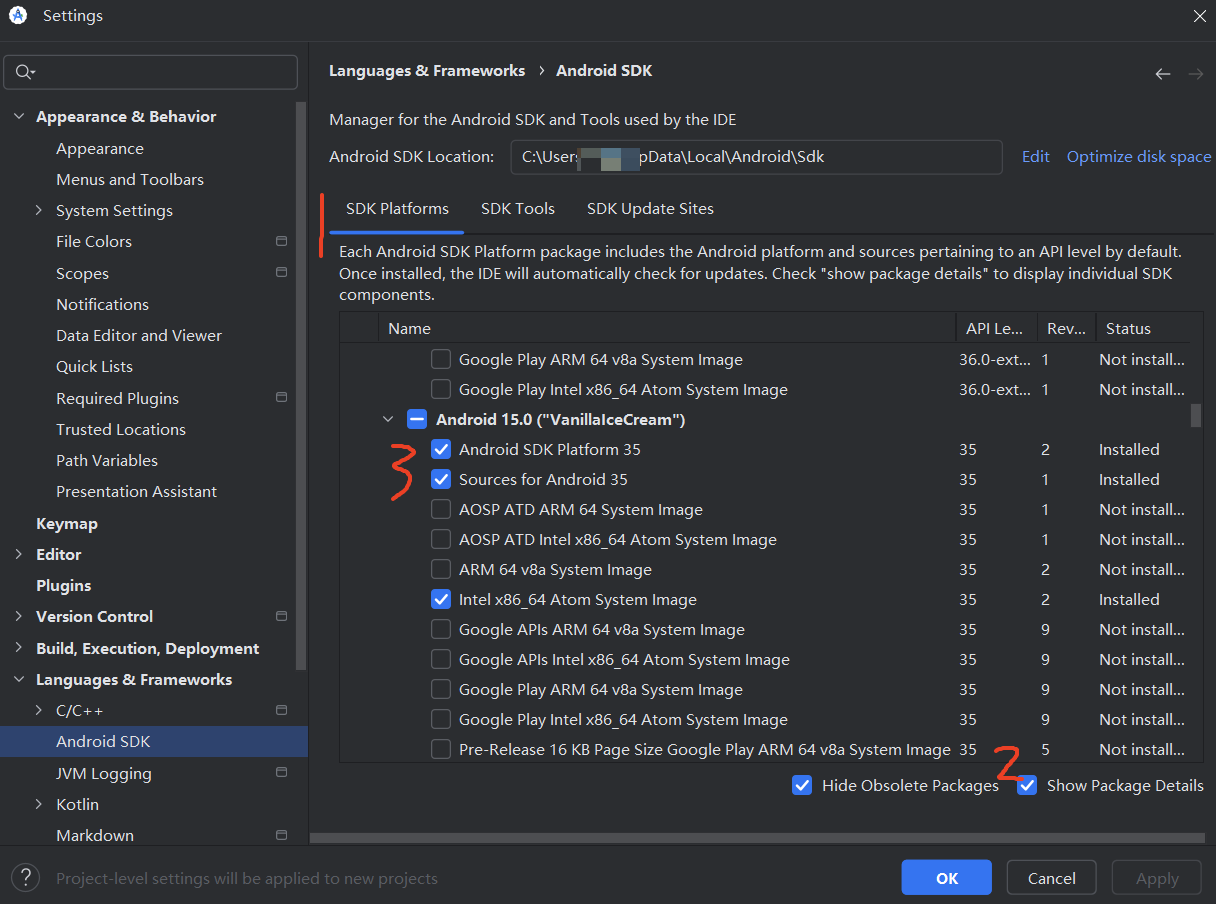Check Google APIs ARM 64 v8a System Image
Viewport: 1216px width, 904px height.
[x=441, y=629]
